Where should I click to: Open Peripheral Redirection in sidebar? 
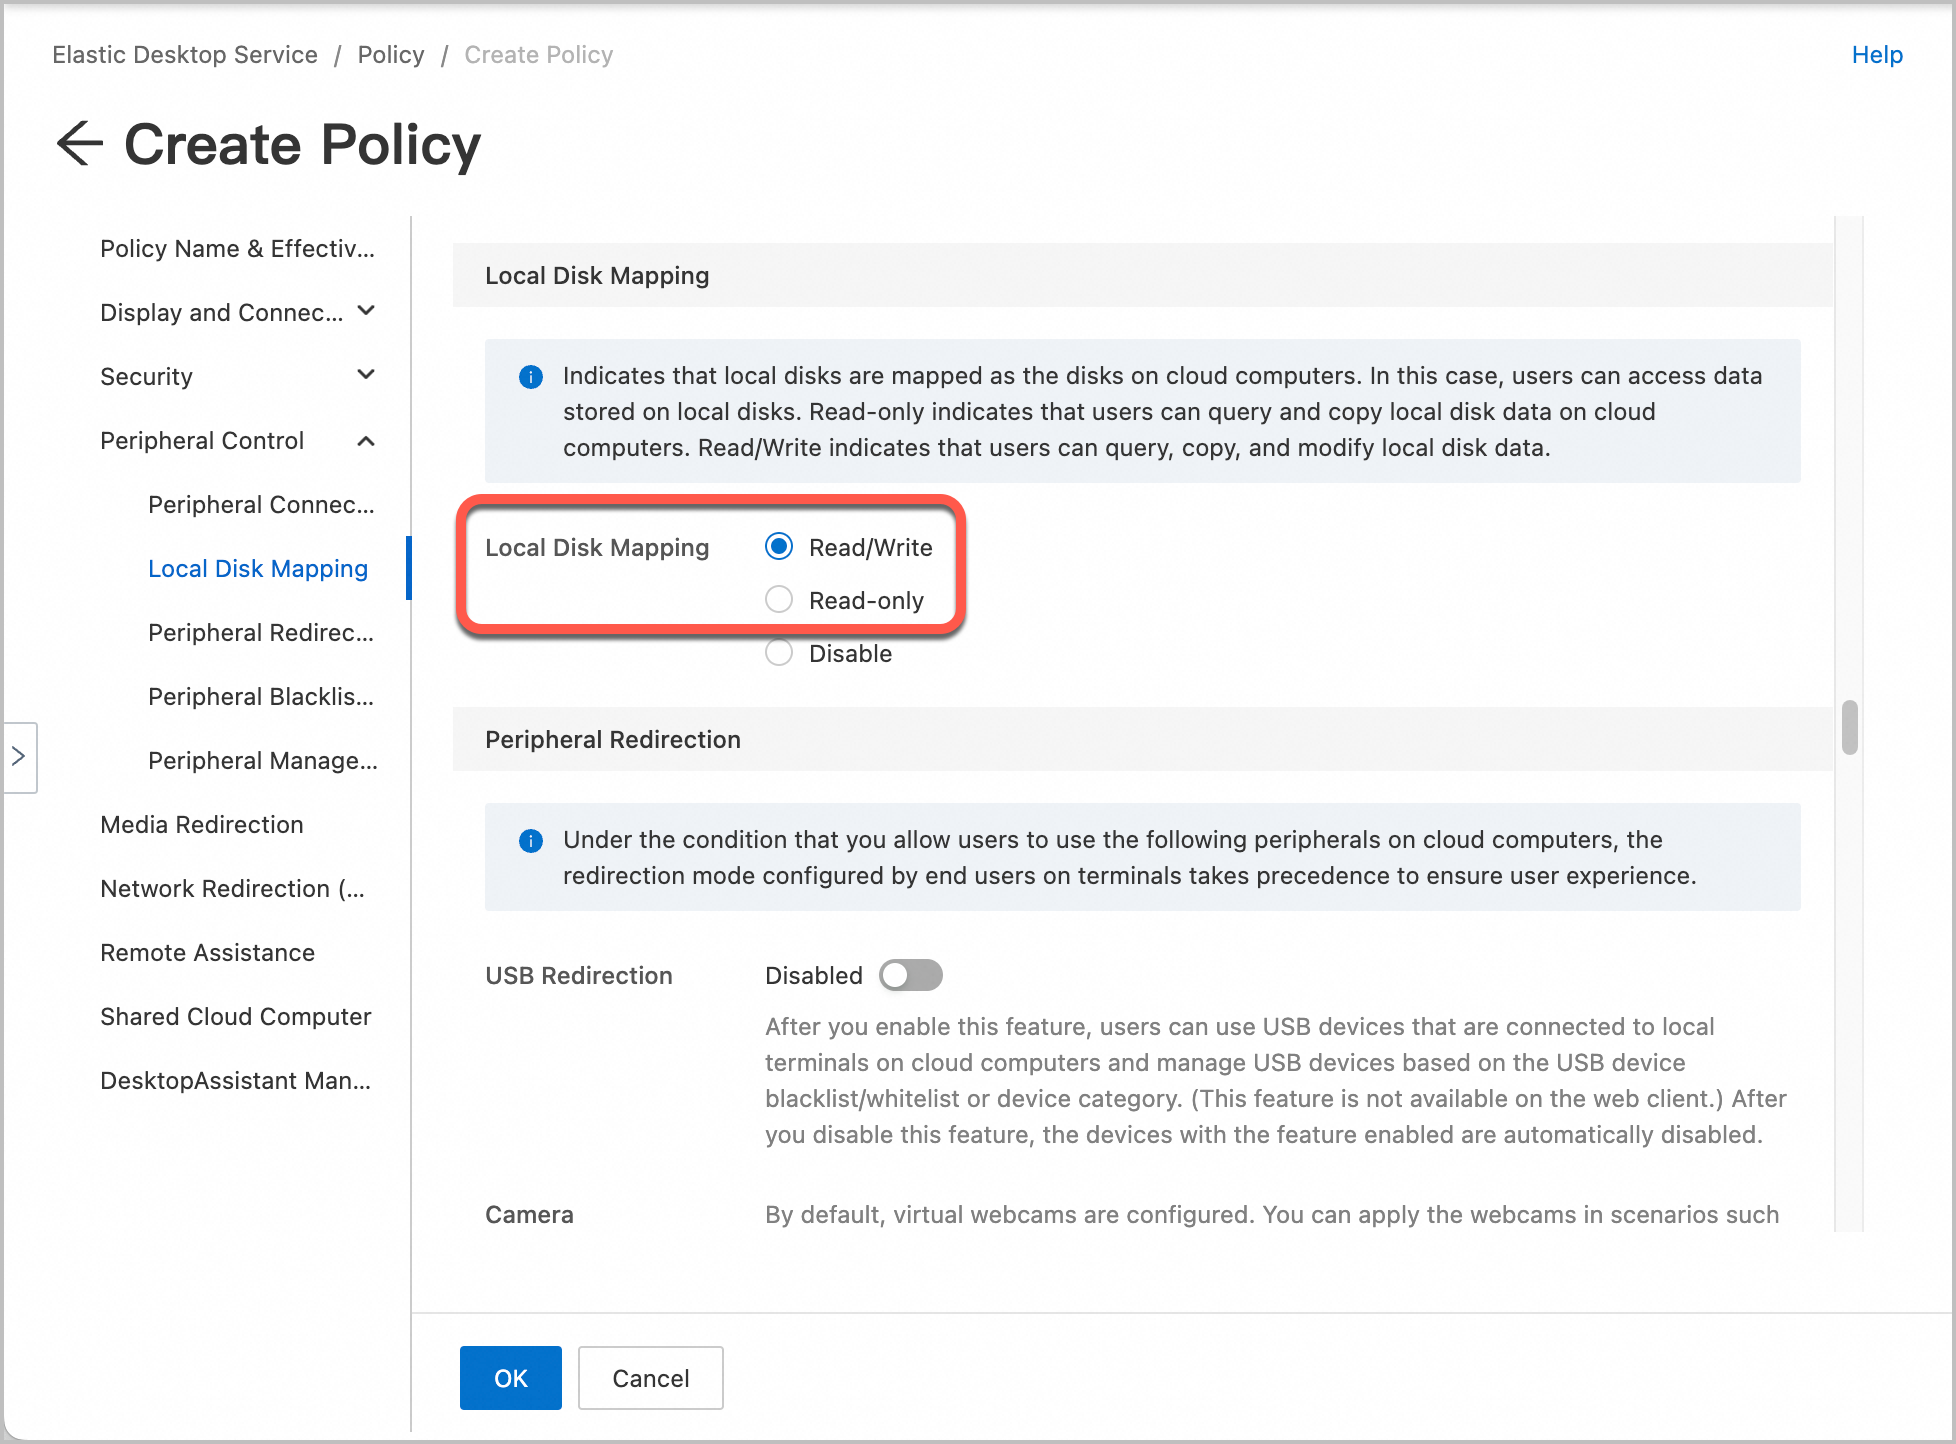(260, 633)
